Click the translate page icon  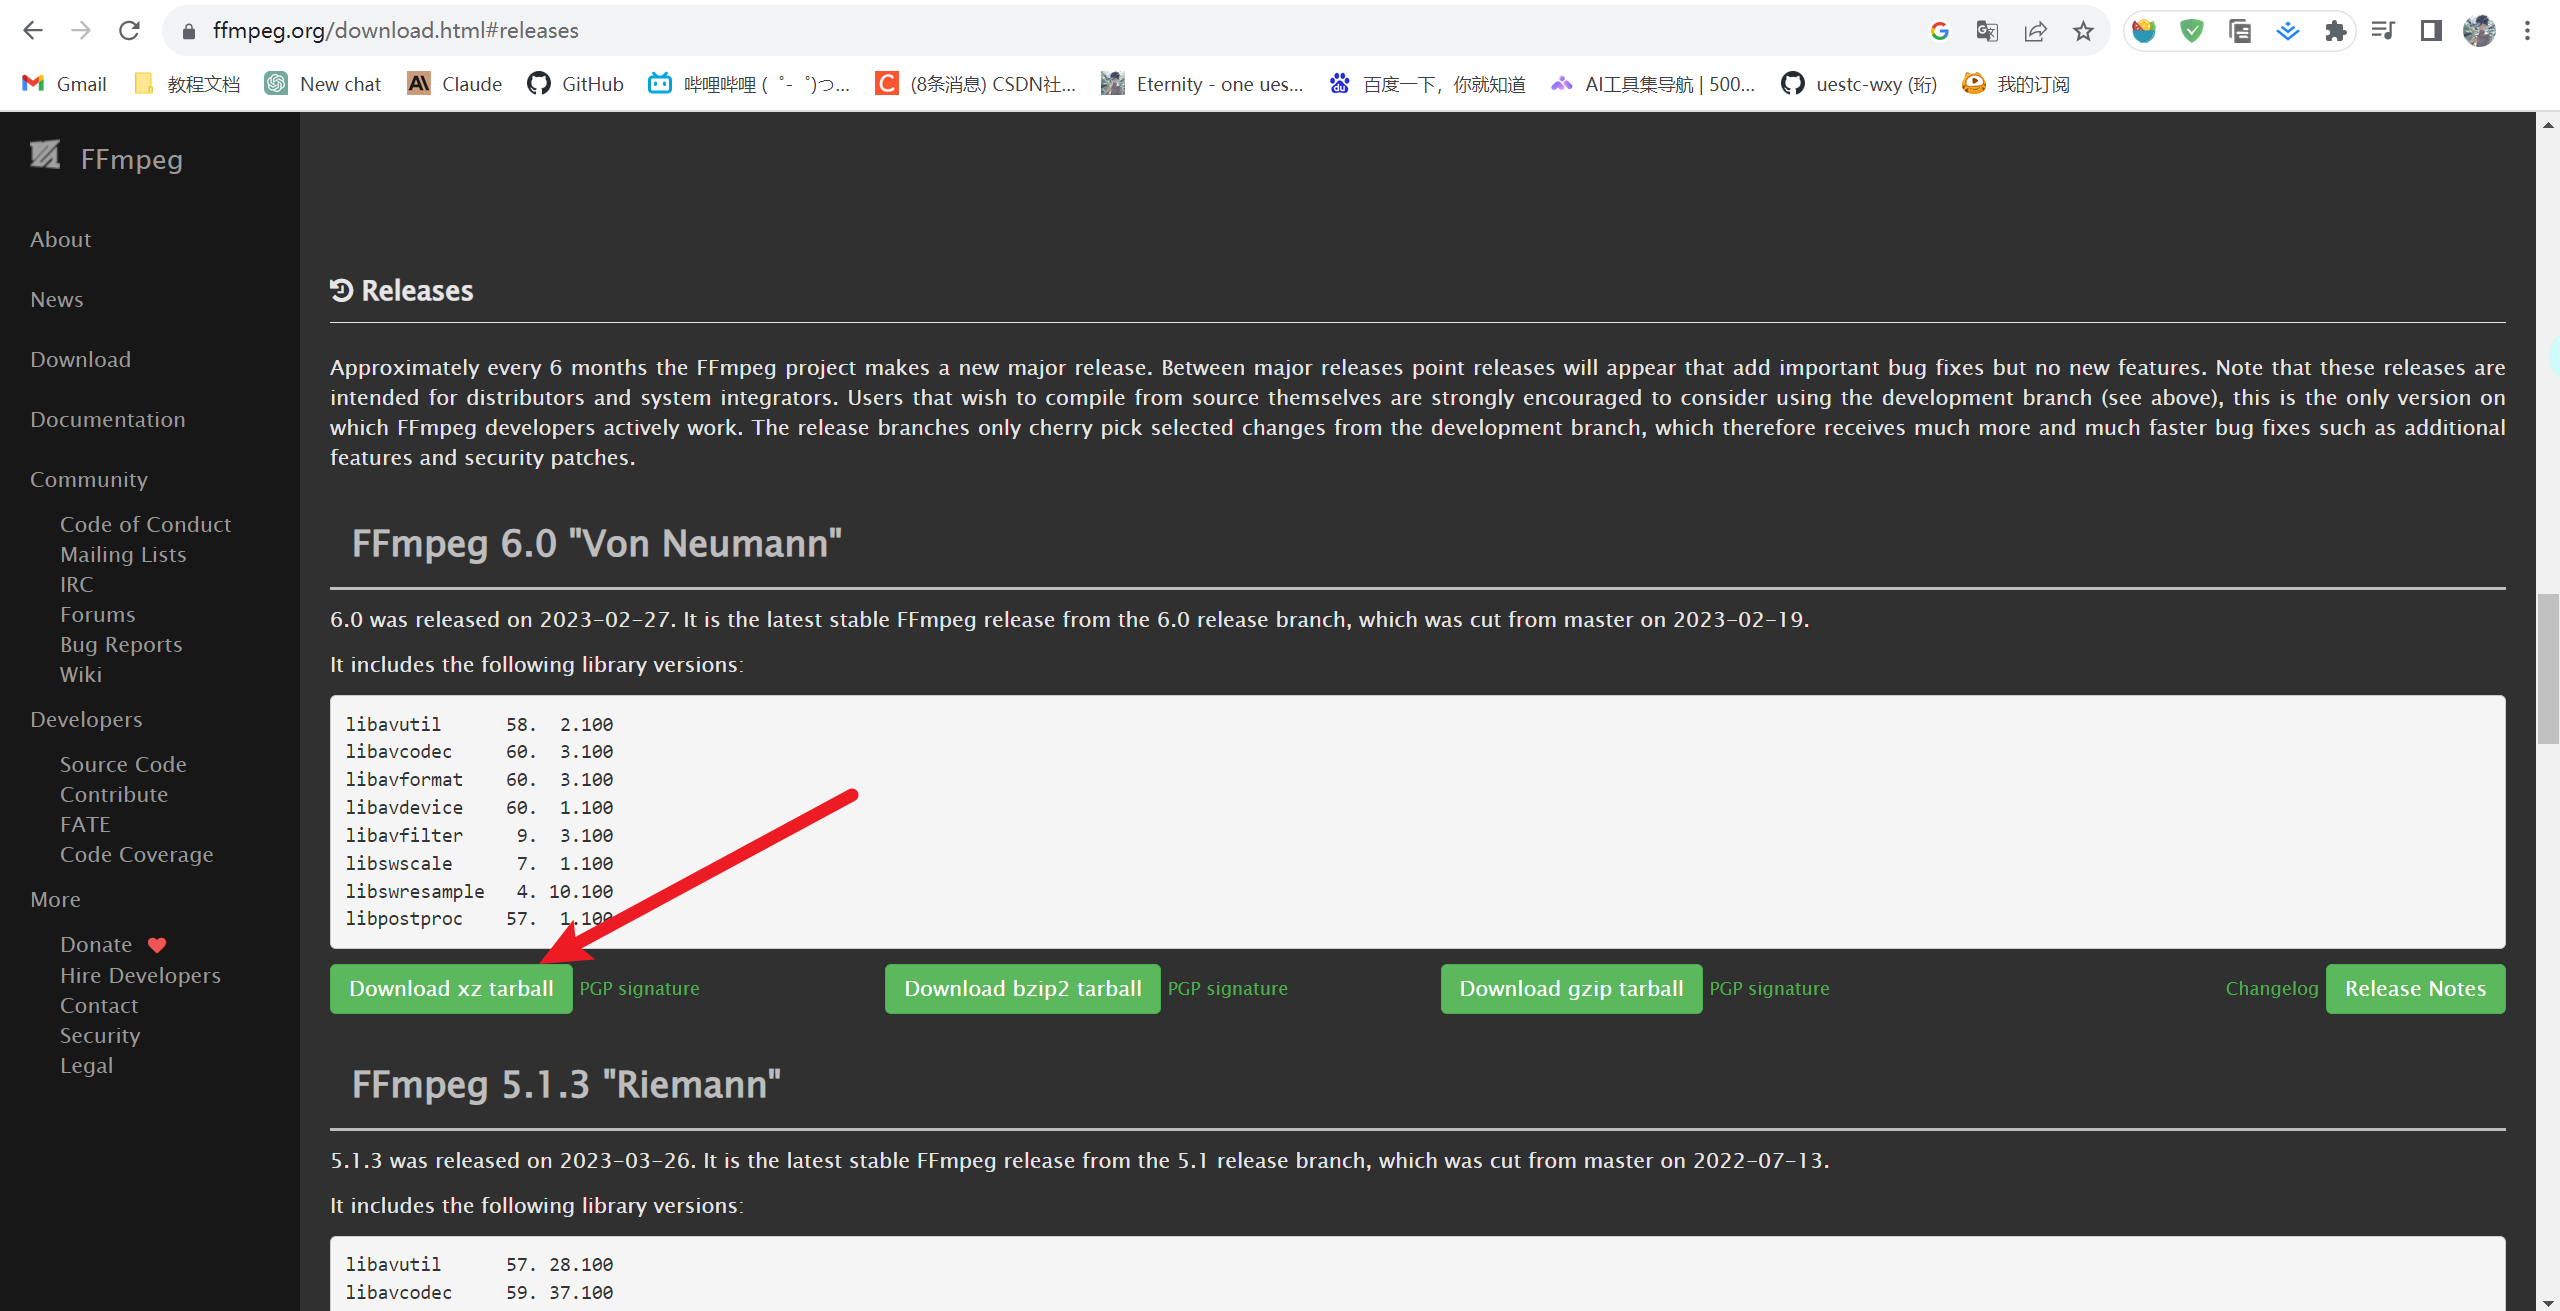(1987, 31)
